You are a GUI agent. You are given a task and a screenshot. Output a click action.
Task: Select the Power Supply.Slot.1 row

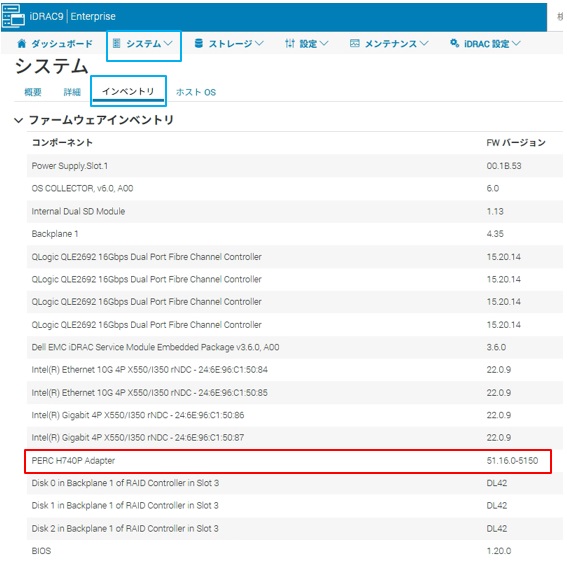pyautogui.click(x=294, y=166)
